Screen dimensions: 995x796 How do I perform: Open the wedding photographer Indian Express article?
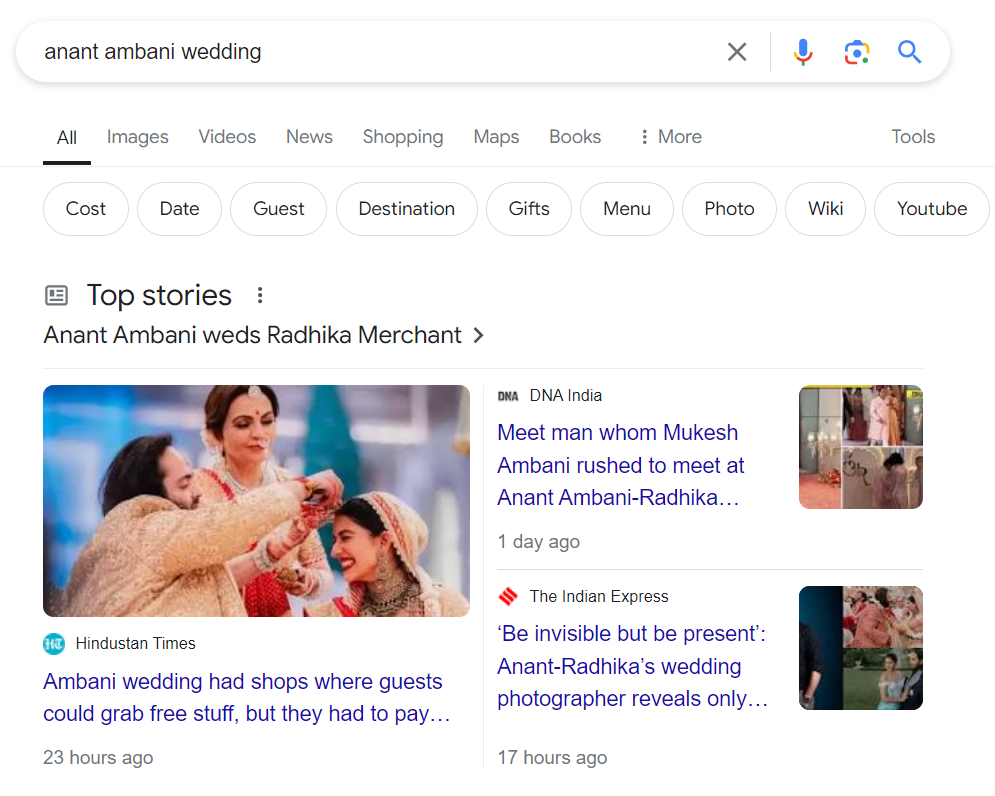632,666
